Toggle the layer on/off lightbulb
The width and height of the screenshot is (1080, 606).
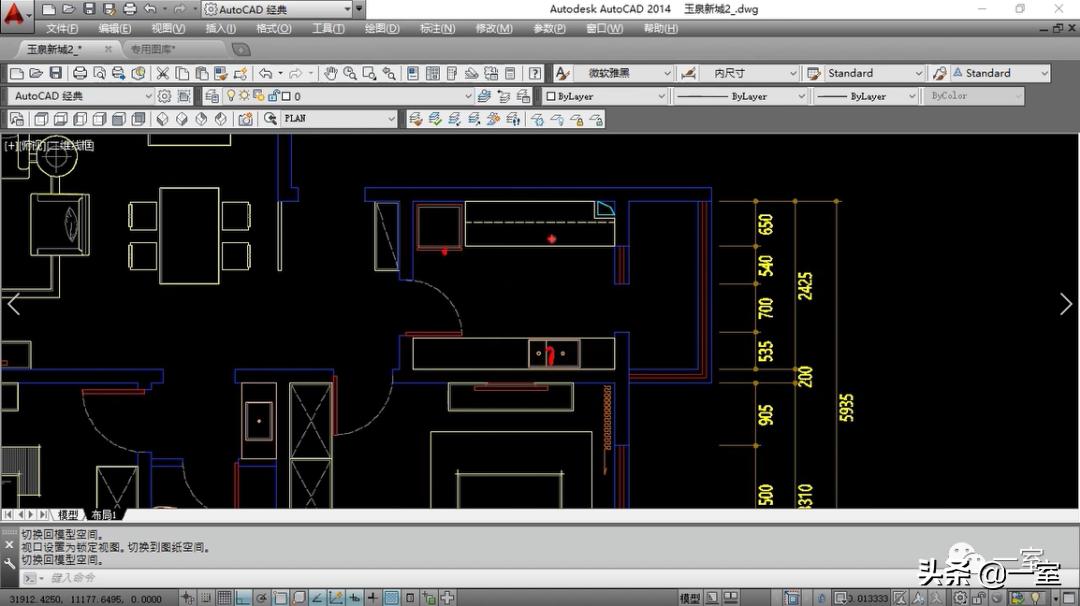[x=231, y=96]
